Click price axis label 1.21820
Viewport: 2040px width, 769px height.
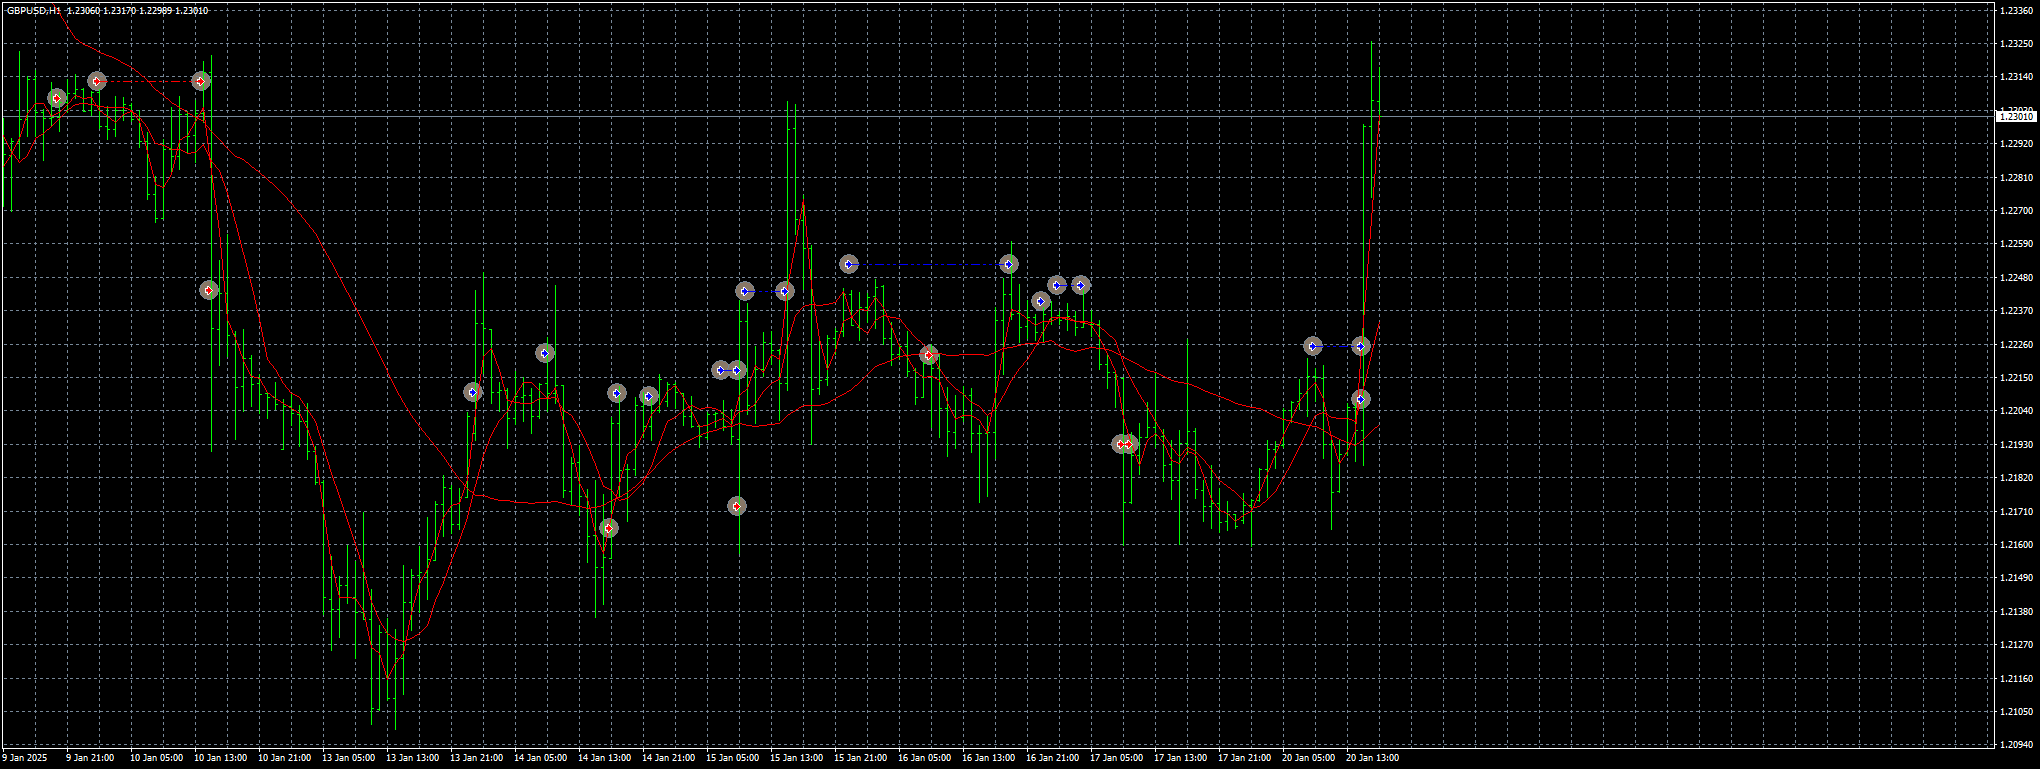pos(2015,478)
